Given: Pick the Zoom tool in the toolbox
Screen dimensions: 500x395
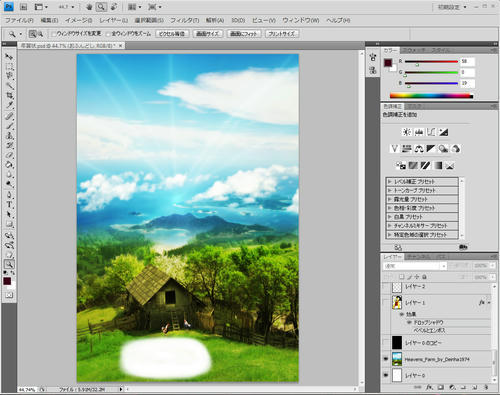Looking at the screenshot, I should click(9, 264).
